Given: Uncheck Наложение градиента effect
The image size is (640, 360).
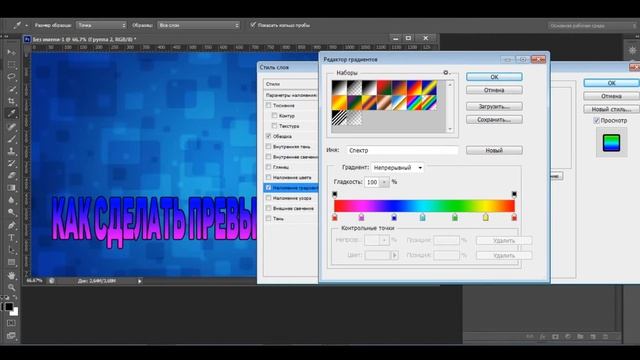Looking at the screenshot, I should click(268, 188).
